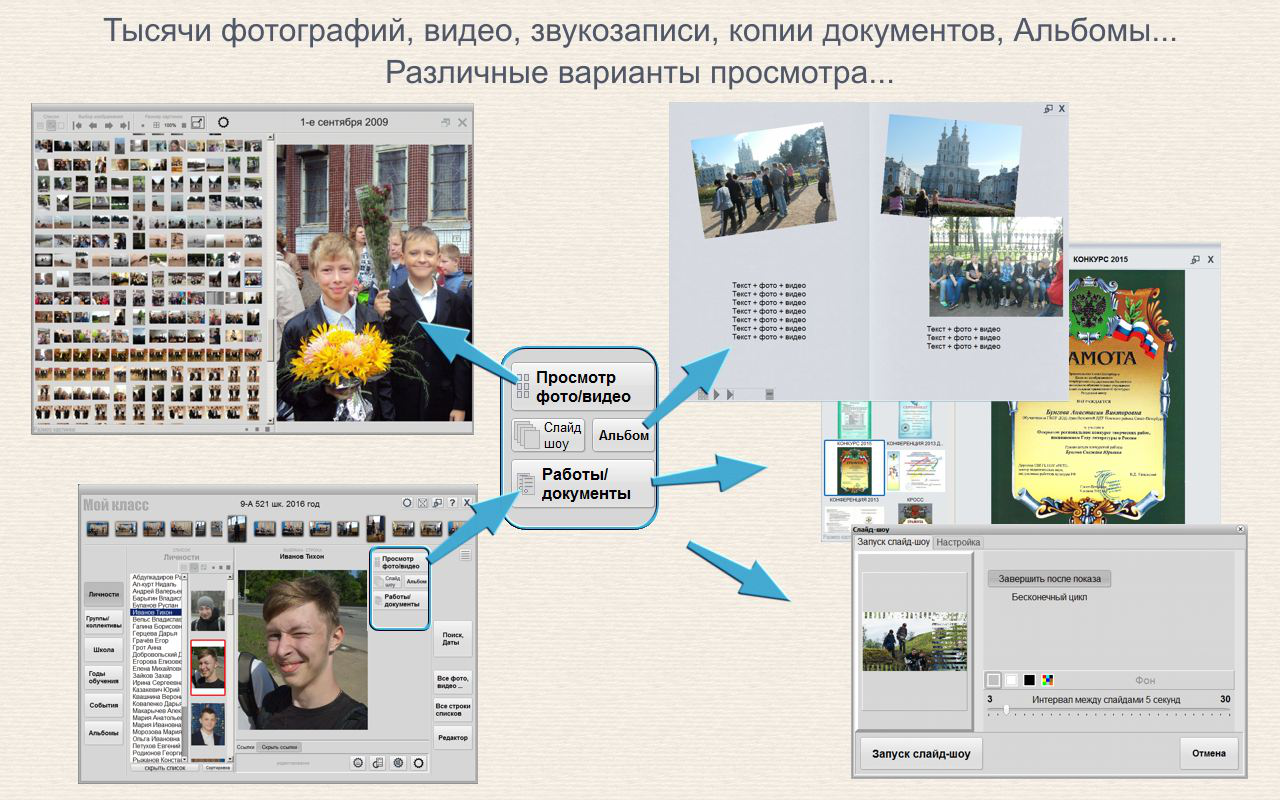The image size is (1280, 800).
Task: Click the Редактор button in Мой класс
Action: click(x=455, y=736)
